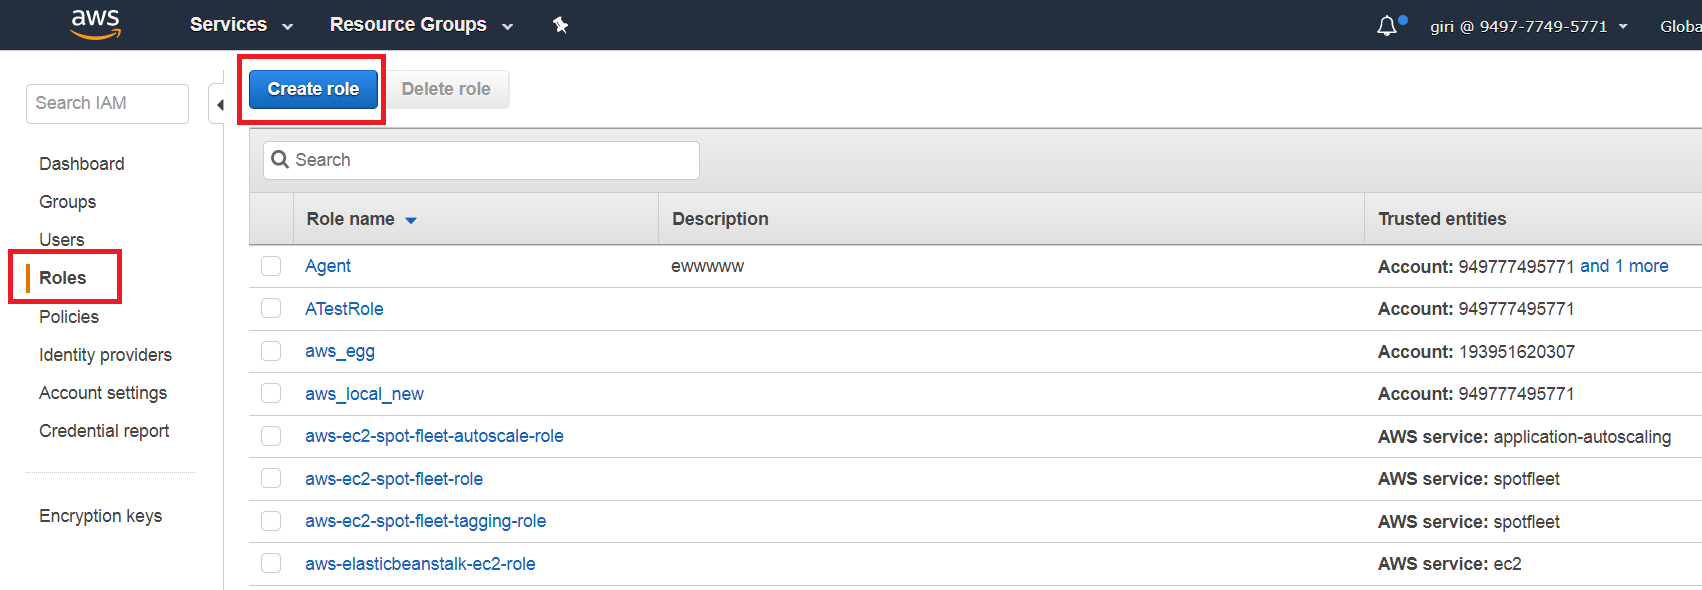Sort by Role name arrow icon
Screen dimensions: 1702x590
click(x=411, y=220)
